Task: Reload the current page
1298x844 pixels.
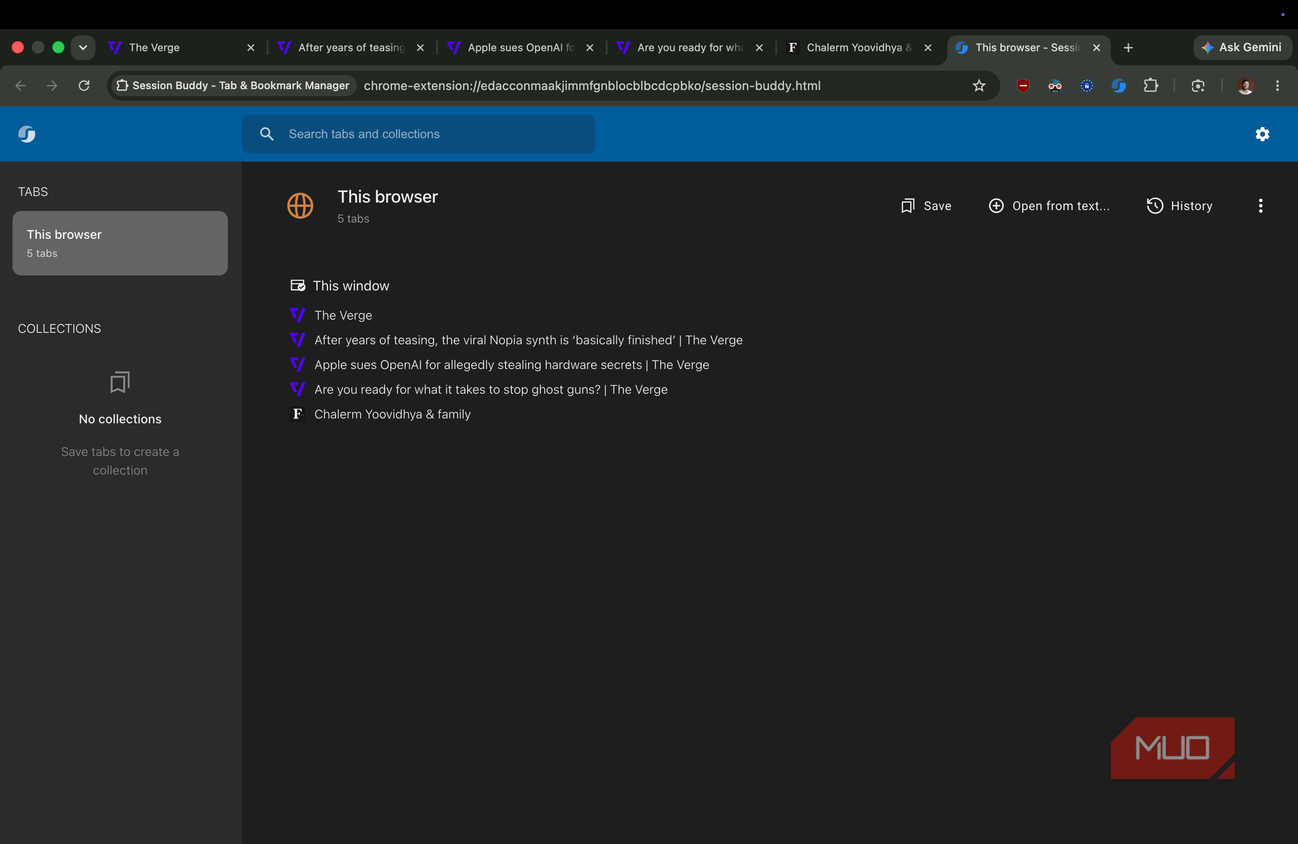Action: [84, 86]
